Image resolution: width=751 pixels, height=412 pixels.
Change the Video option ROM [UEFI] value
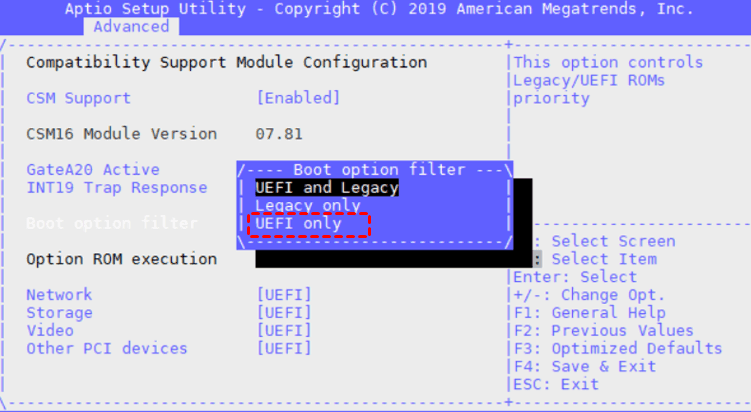[284, 330]
